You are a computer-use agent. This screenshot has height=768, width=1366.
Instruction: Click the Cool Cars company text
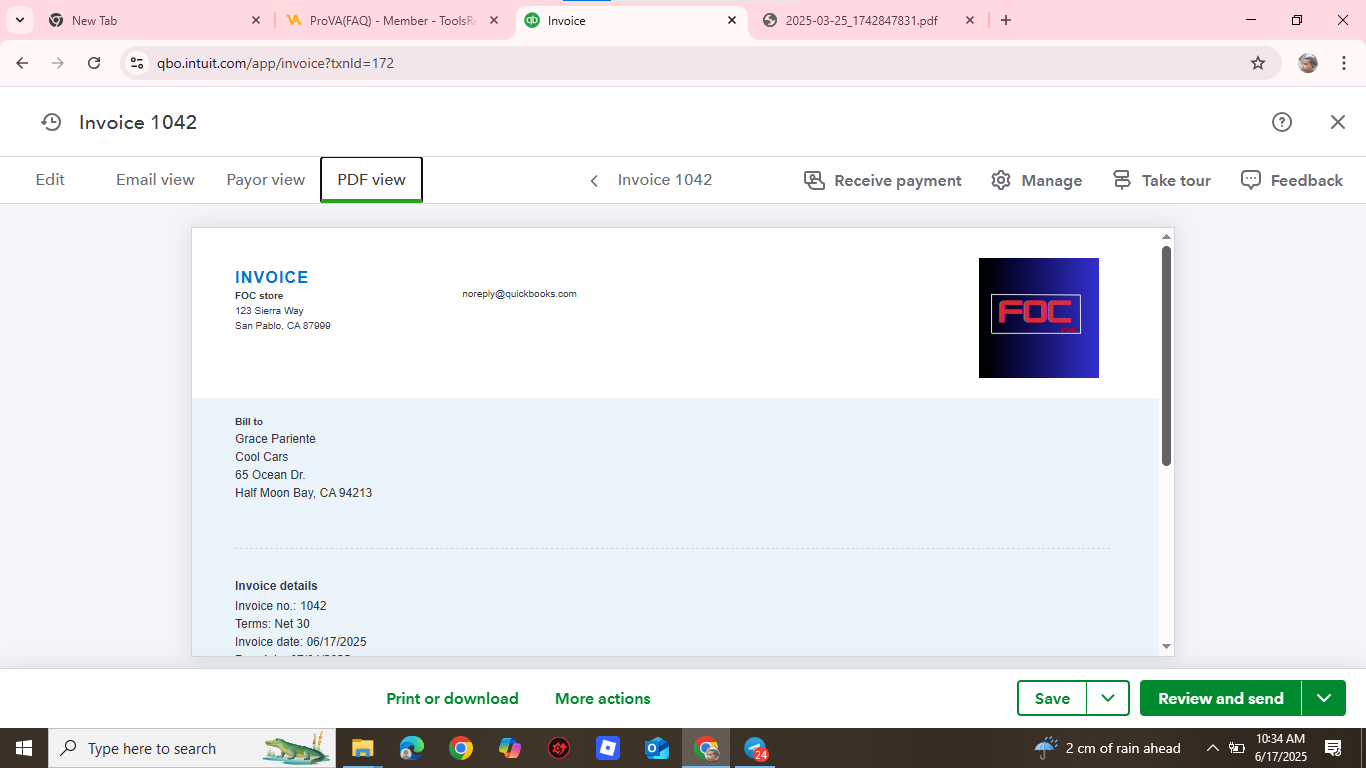click(x=262, y=457)
